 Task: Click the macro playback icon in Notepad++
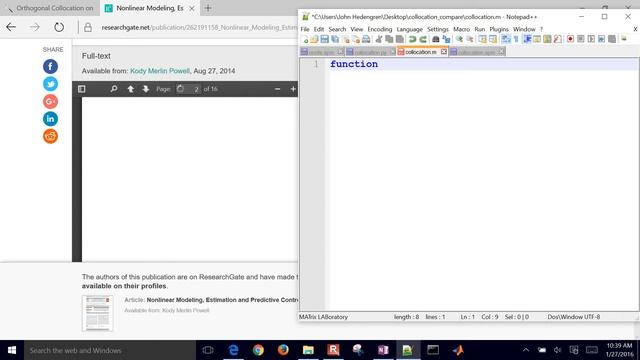(591, 39)
